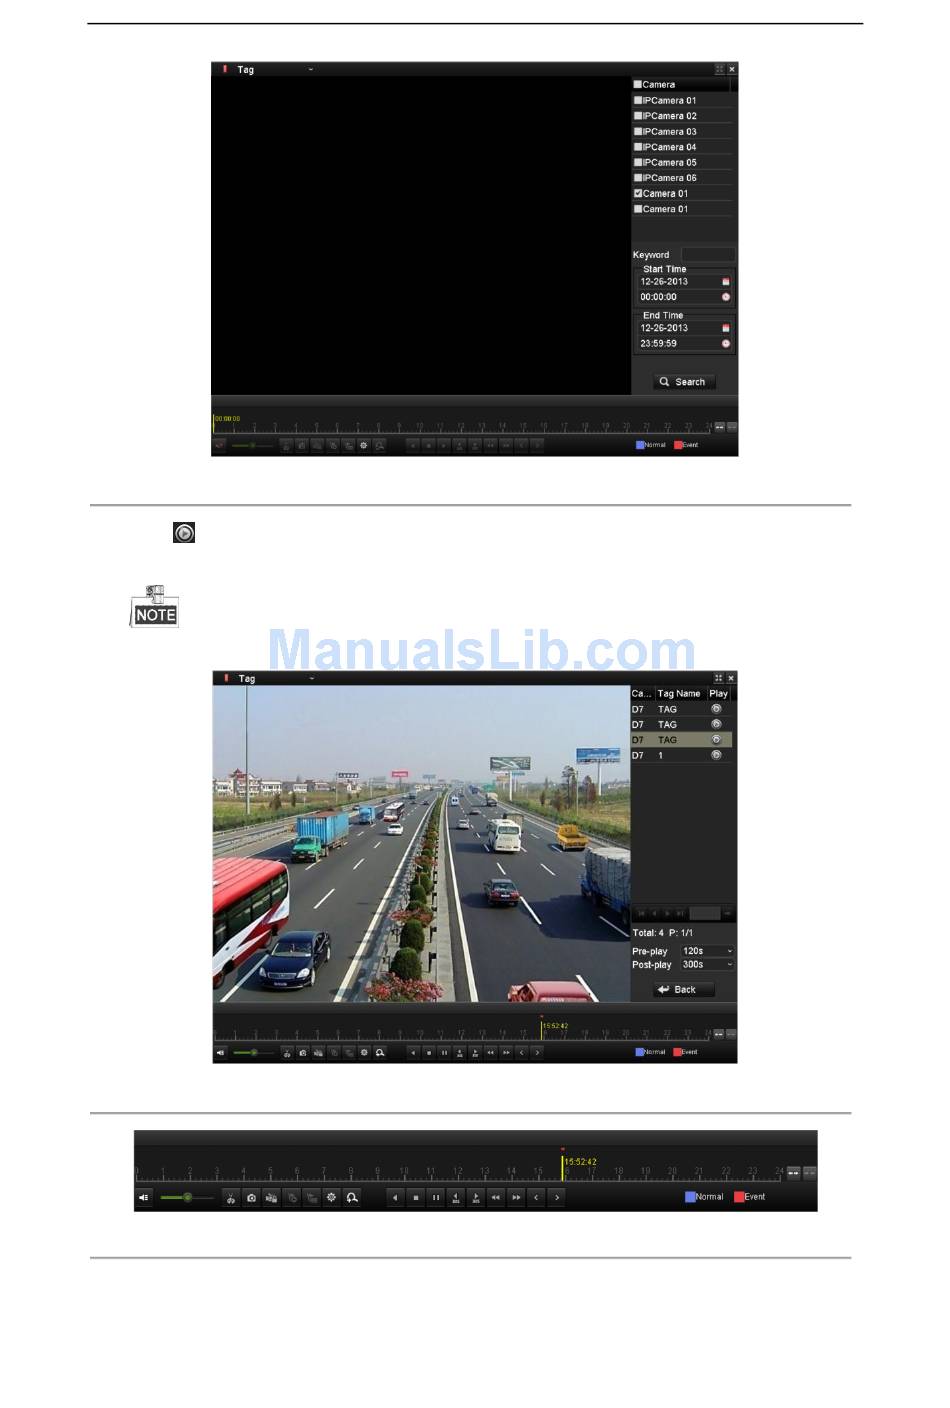Expand the Pre-play 120s dropdown
Viewport: 950px width, 1408px height.
click(707, 951)
